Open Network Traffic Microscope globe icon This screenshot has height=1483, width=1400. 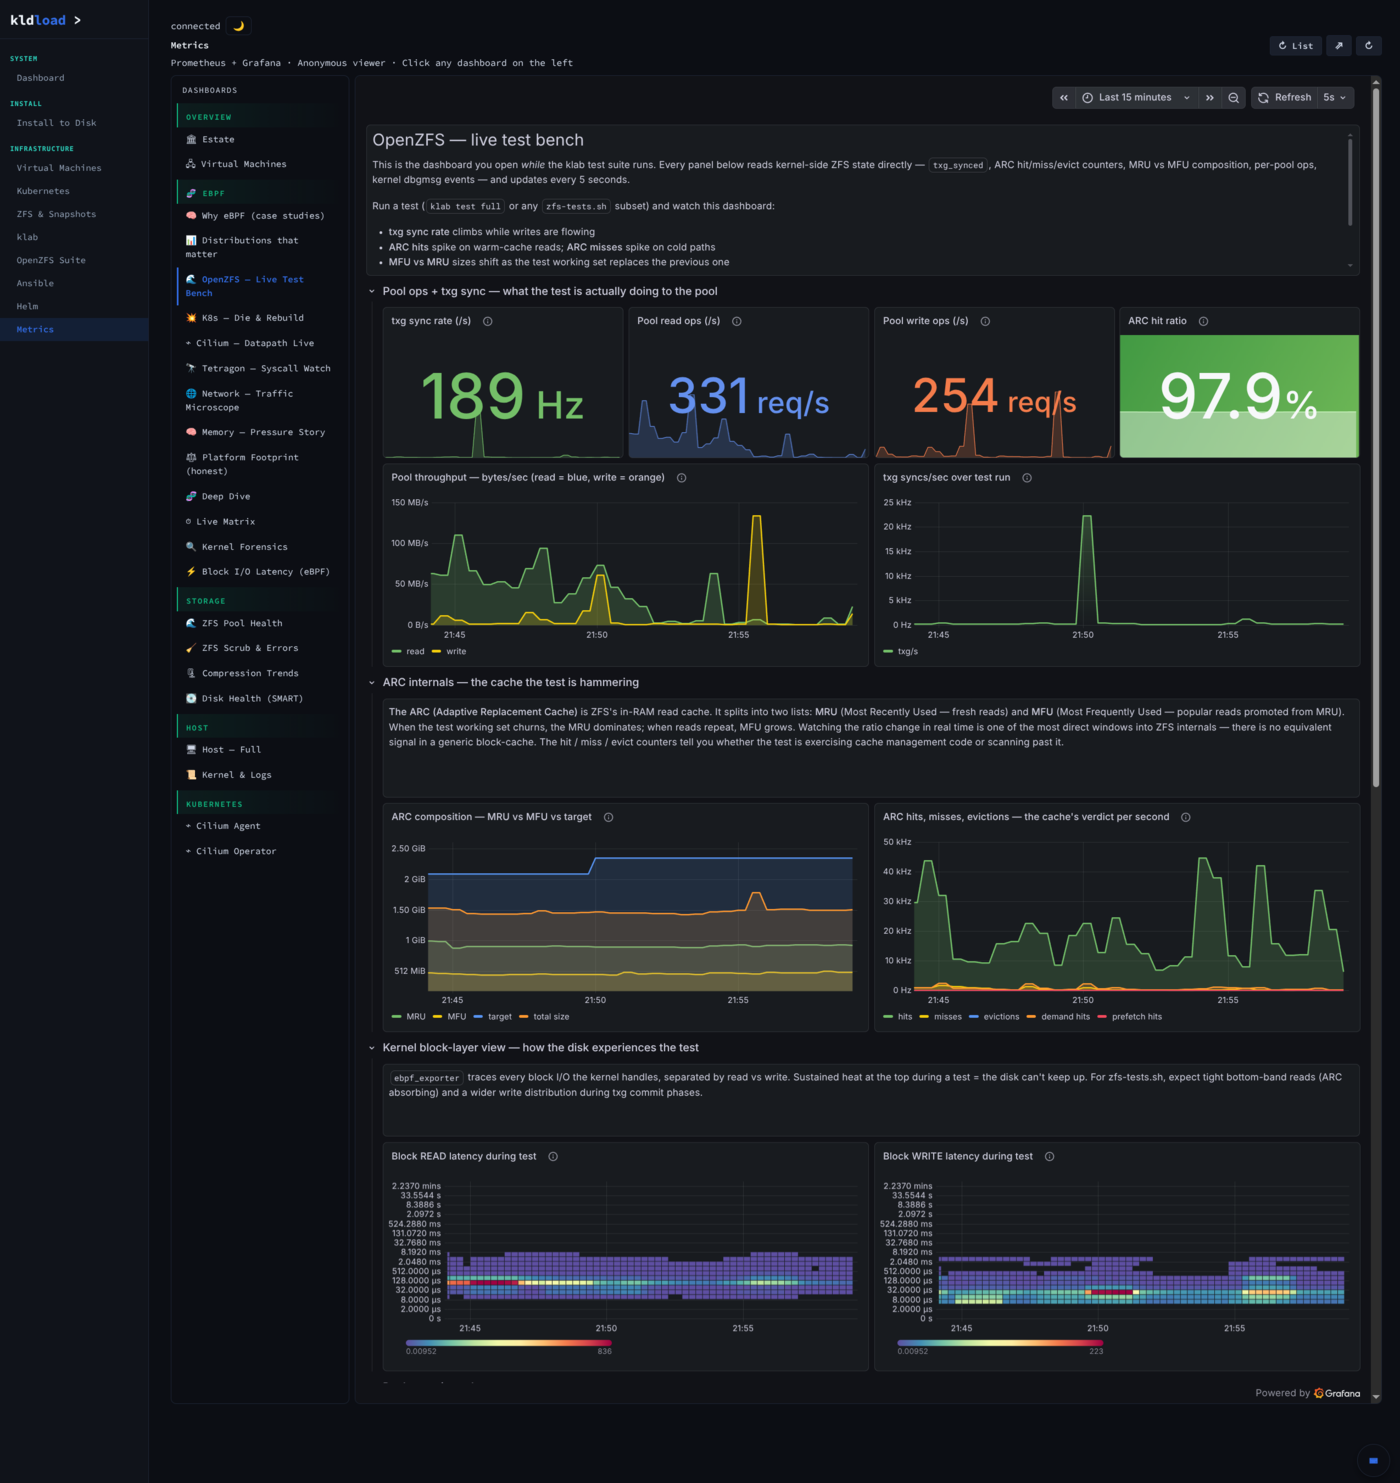click(191, 394)
